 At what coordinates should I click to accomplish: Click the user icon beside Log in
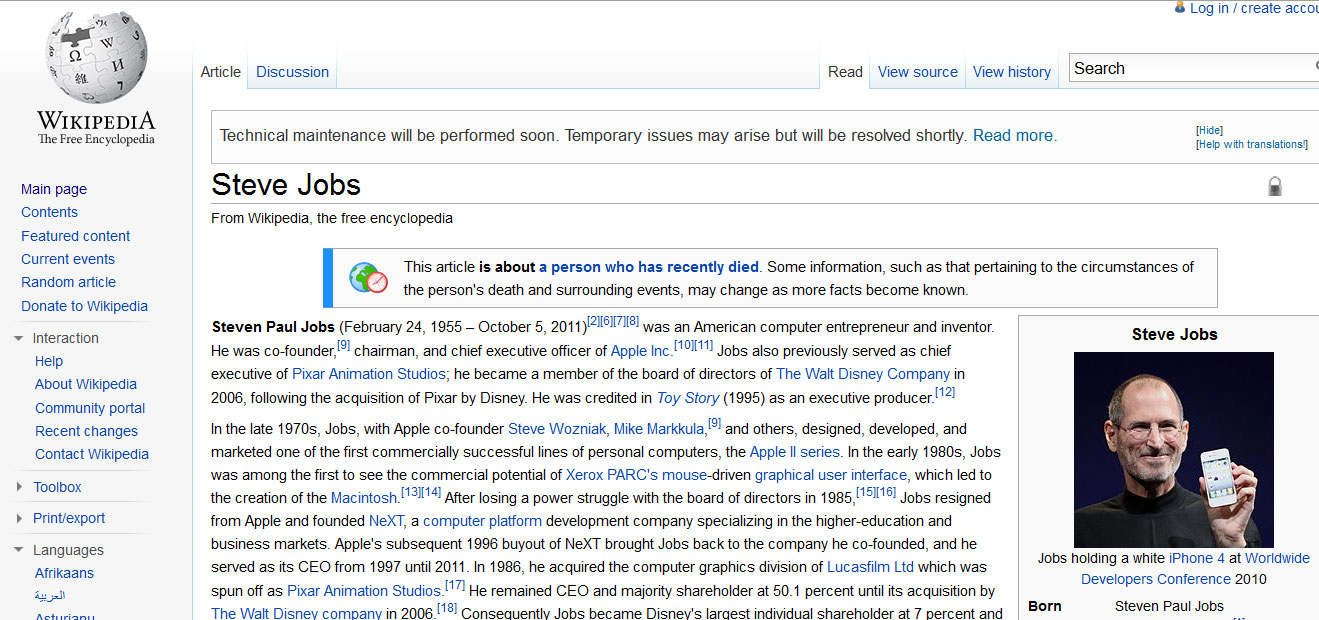tap(1180, 8)
